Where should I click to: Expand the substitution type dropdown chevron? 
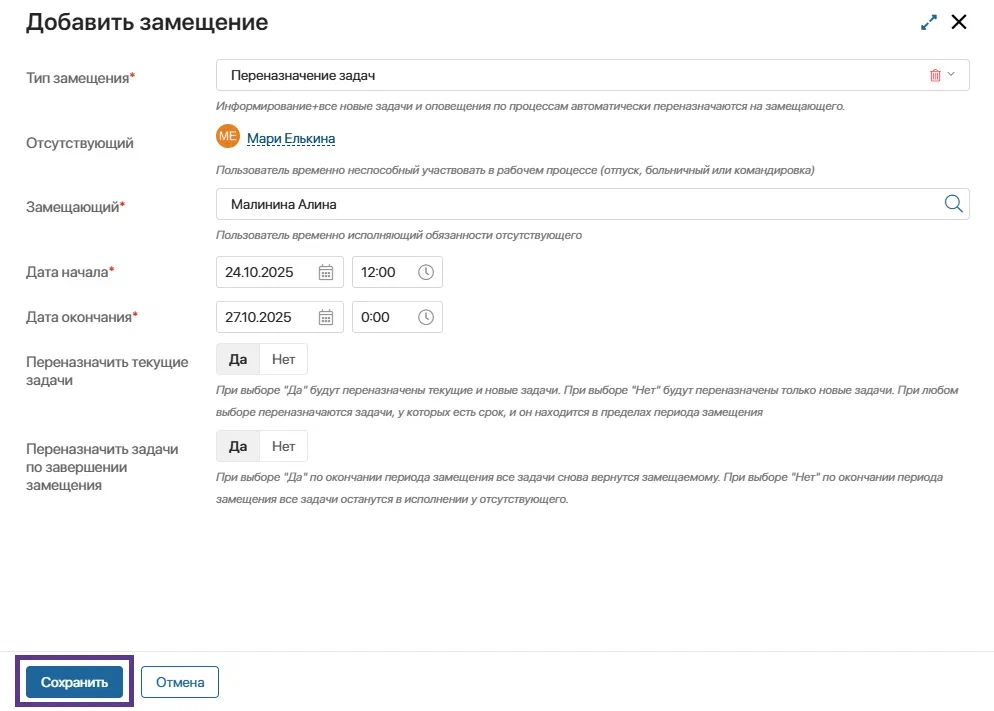point(951,75)
